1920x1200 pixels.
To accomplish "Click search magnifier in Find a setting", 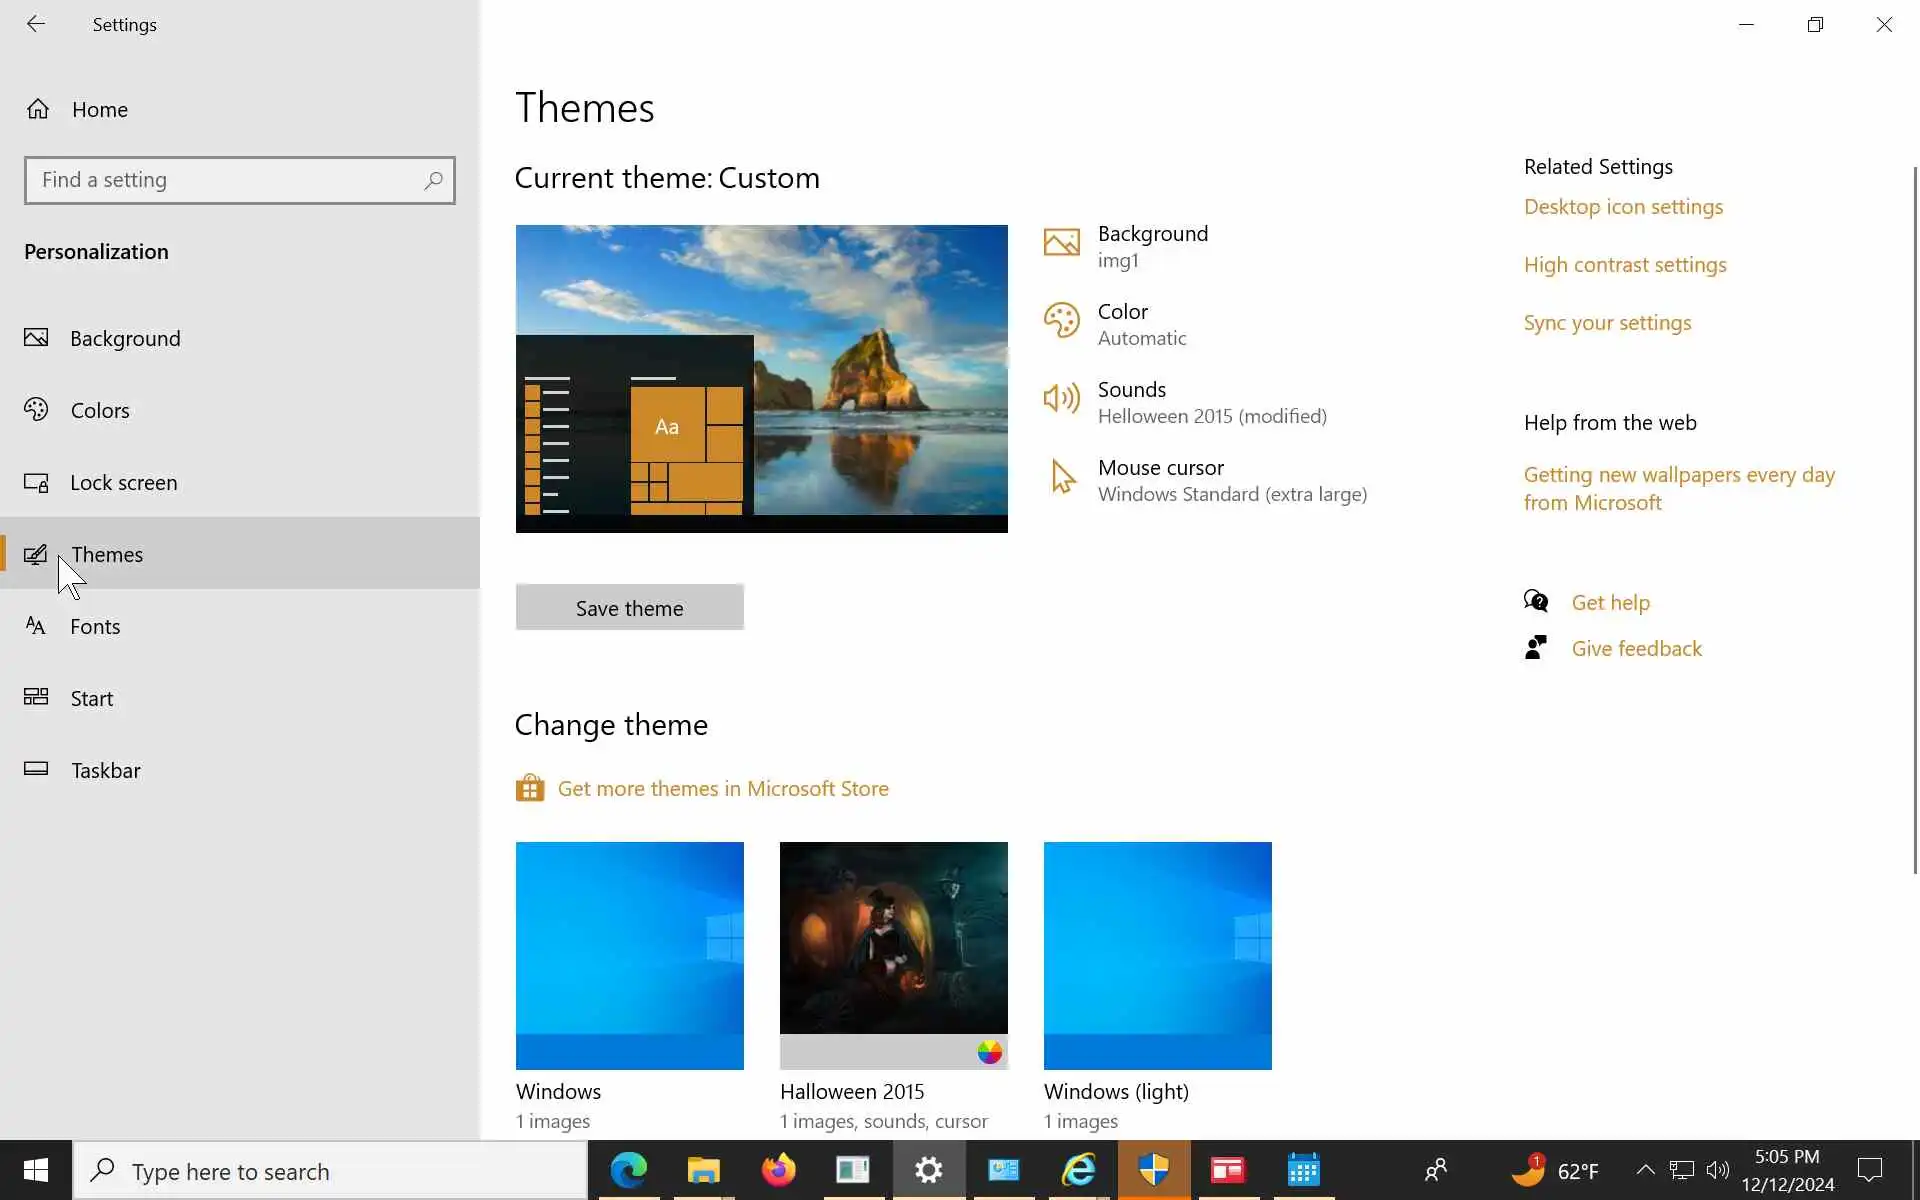I will click(433, 180).
